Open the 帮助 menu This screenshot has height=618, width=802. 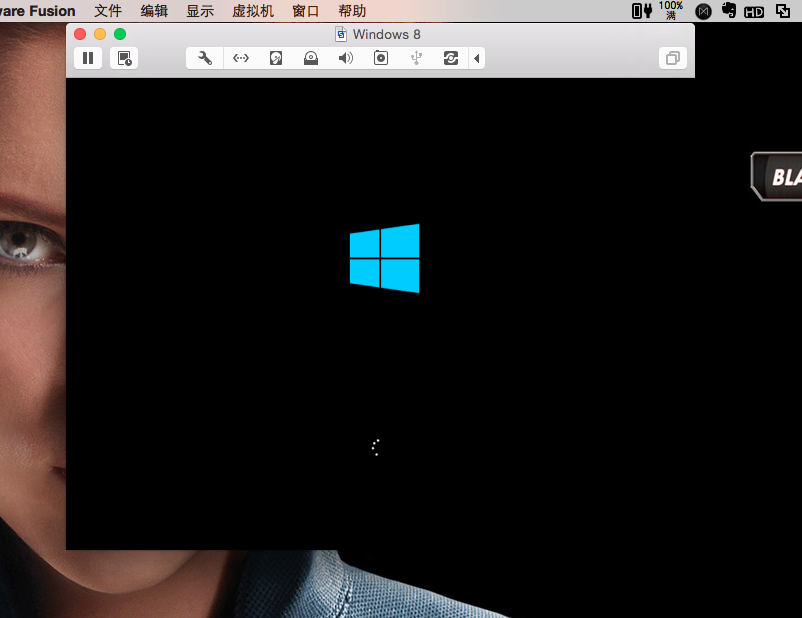(352, 11)
